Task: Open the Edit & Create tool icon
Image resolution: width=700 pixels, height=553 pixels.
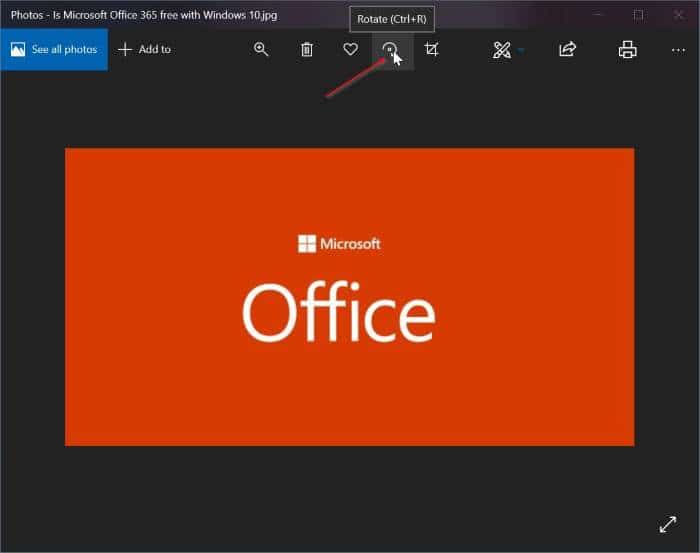Action: click(x=501, y=50)
